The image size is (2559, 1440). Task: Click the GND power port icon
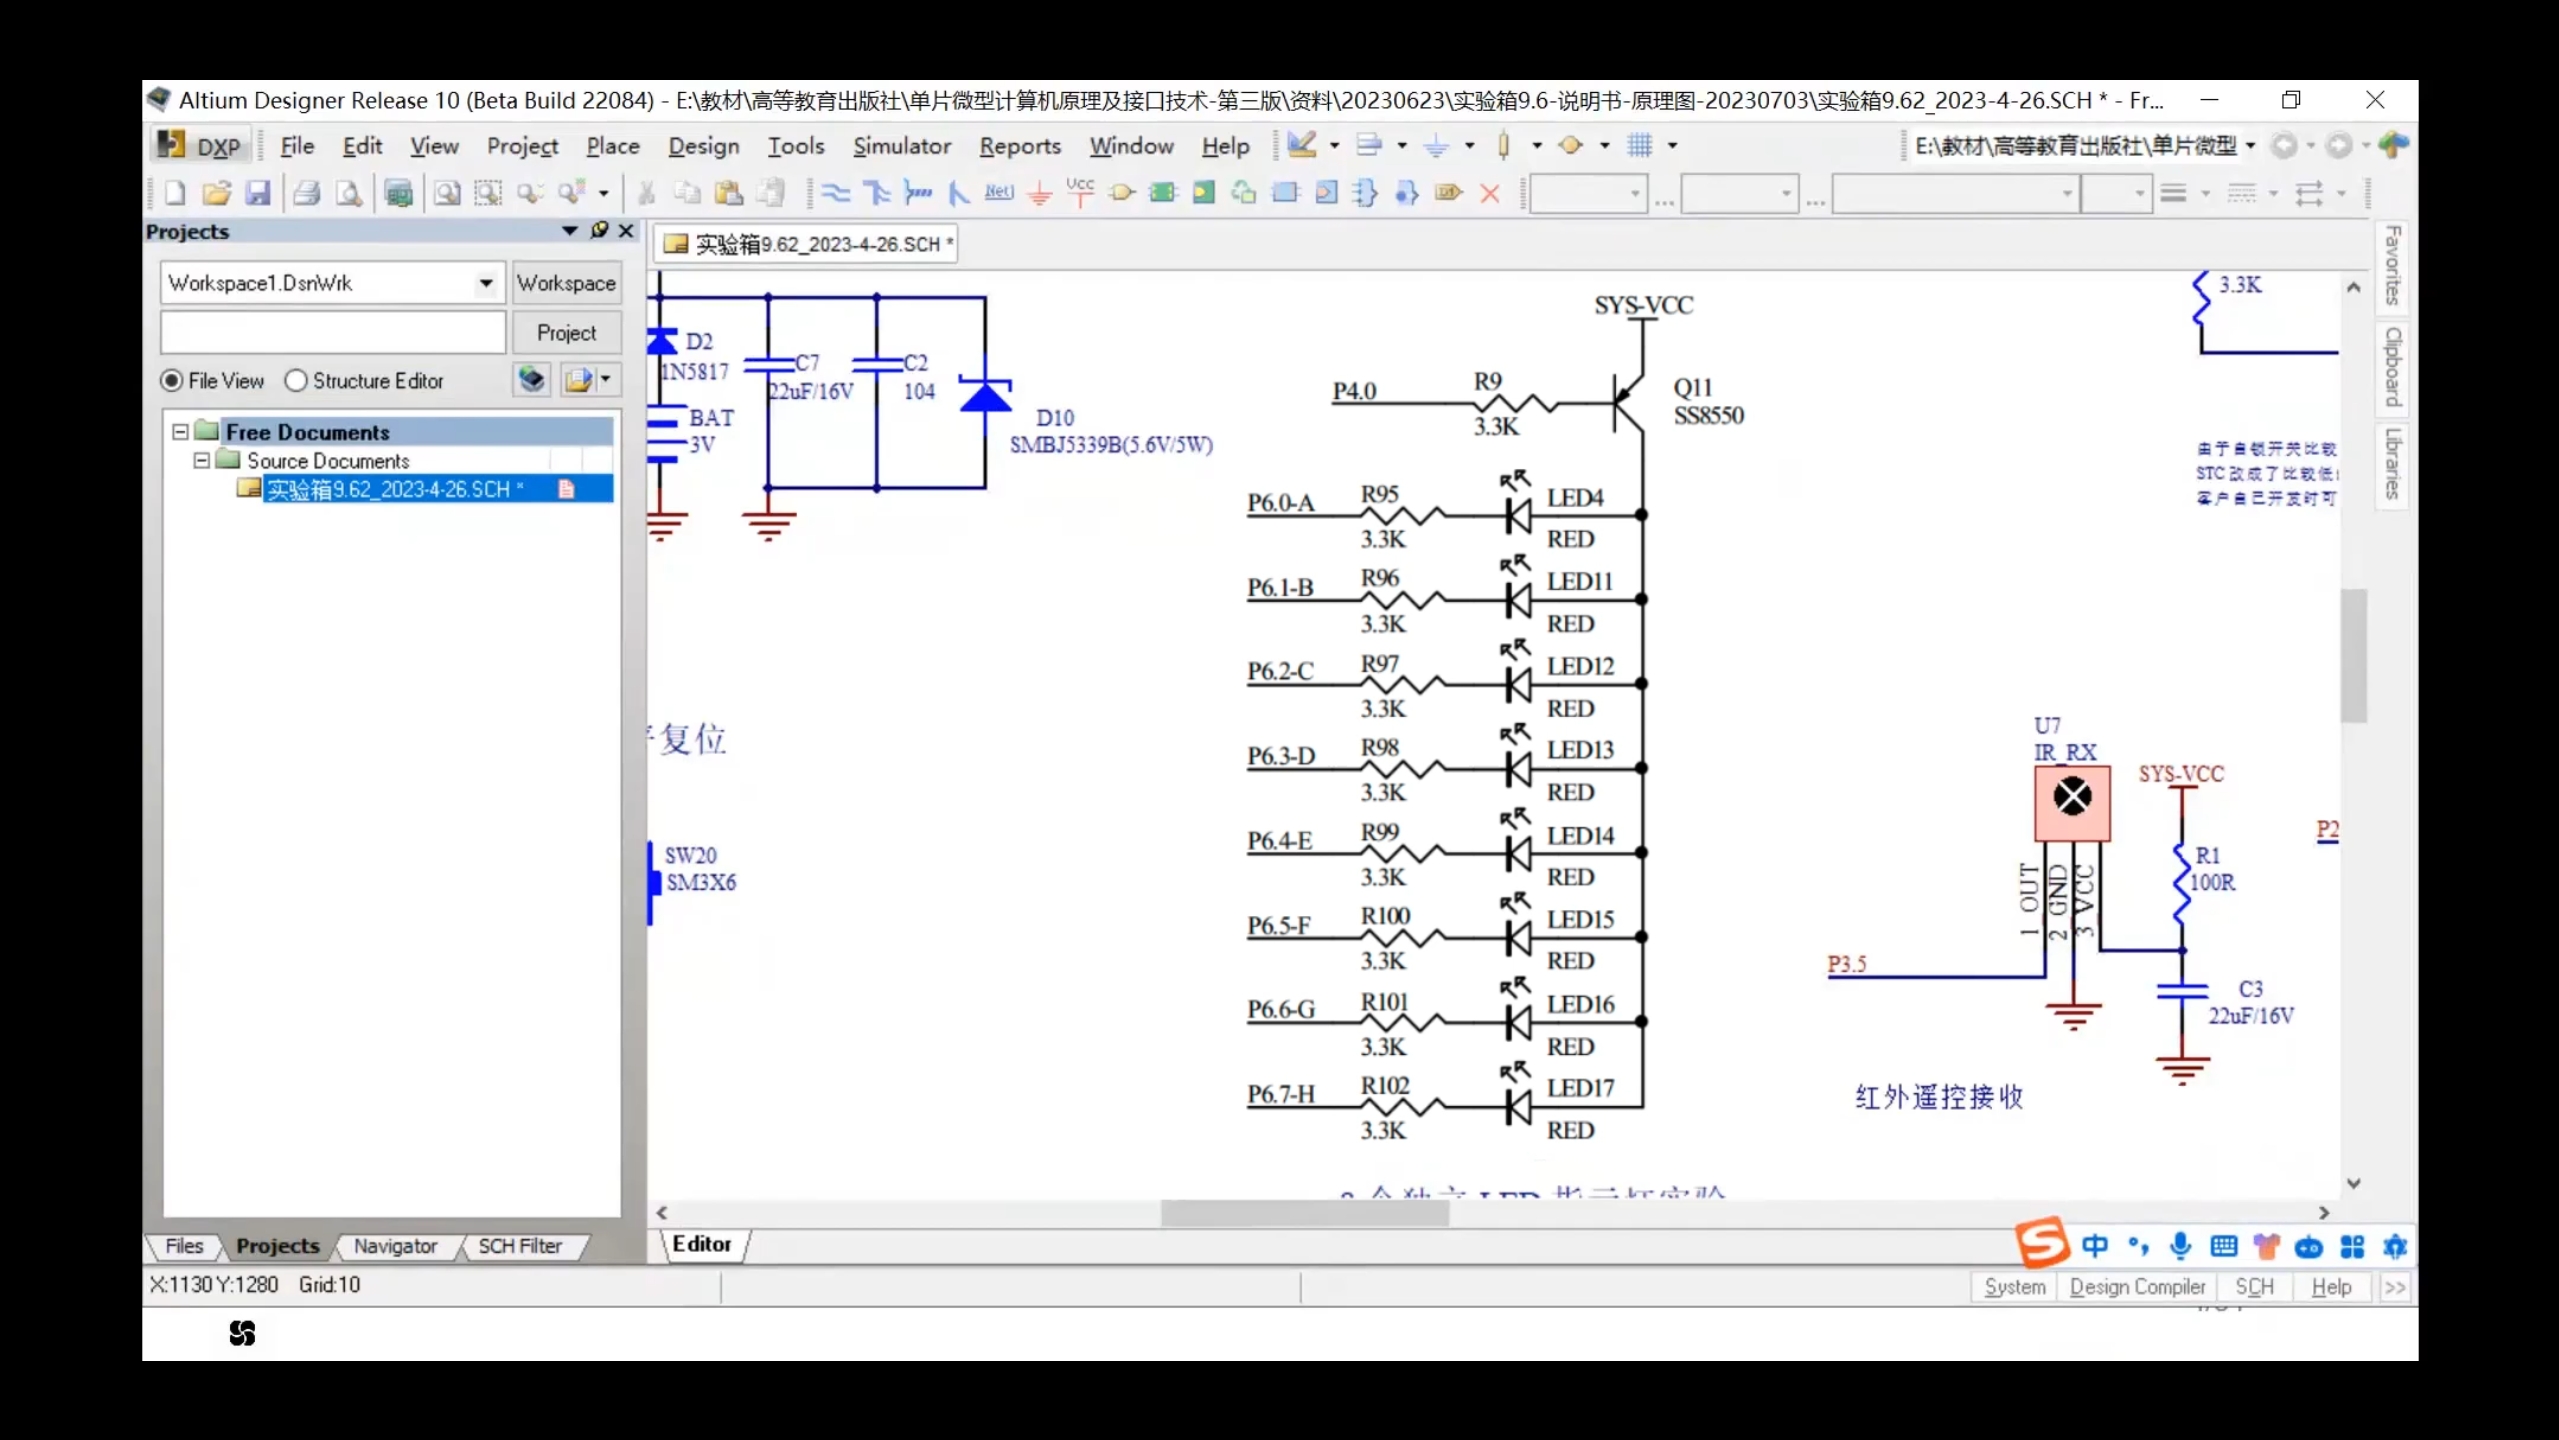pyautogui.click(x=1040, y=193)
